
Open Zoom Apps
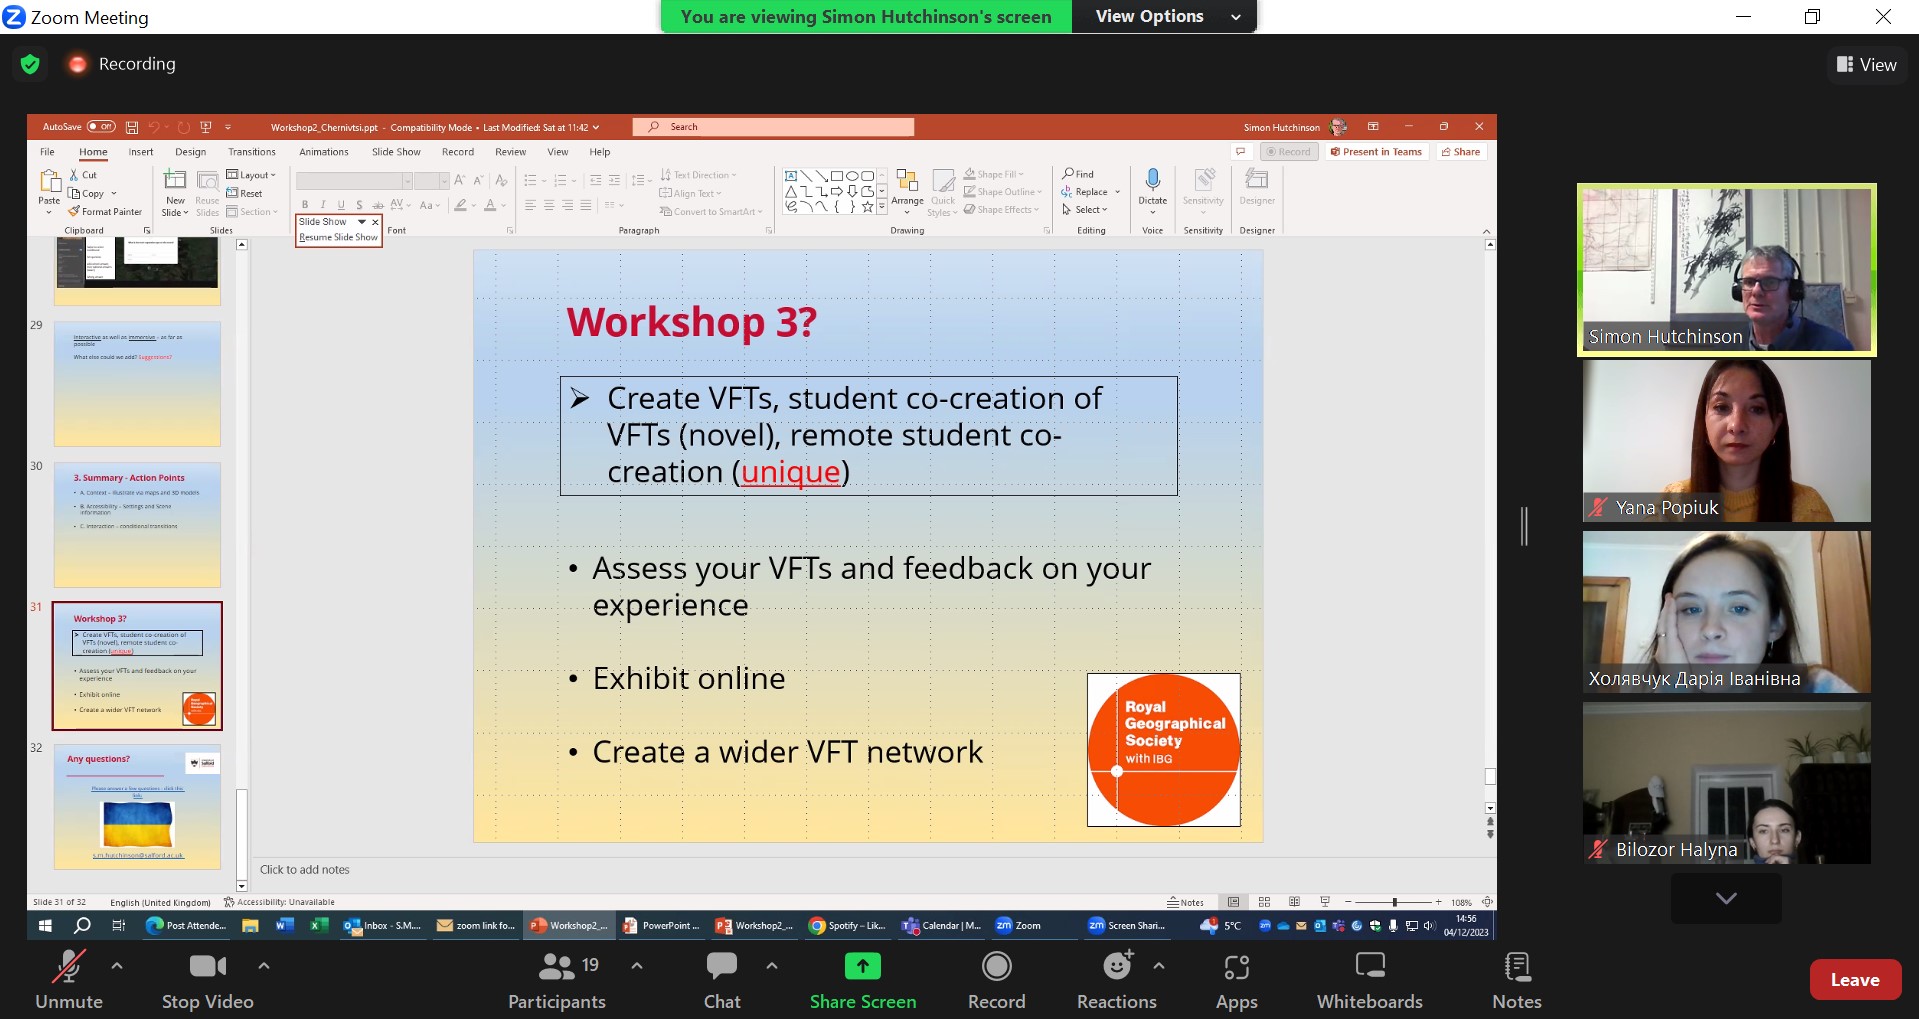[1237, 980]
